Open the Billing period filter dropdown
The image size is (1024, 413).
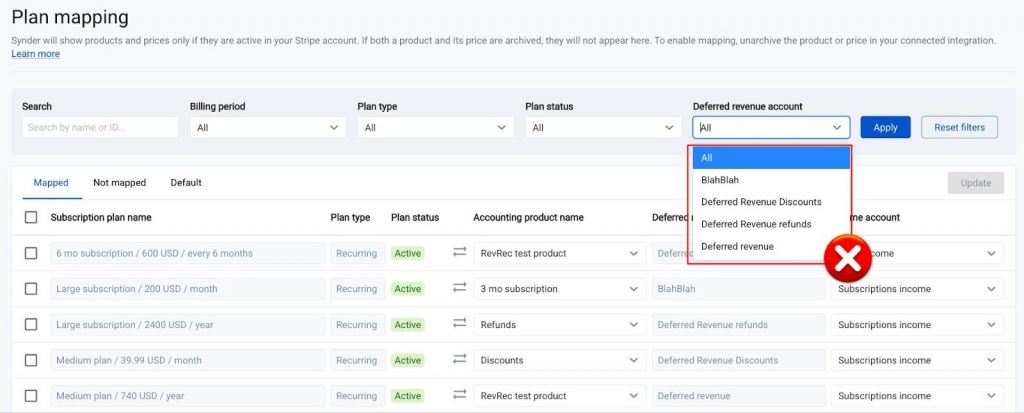267,128
